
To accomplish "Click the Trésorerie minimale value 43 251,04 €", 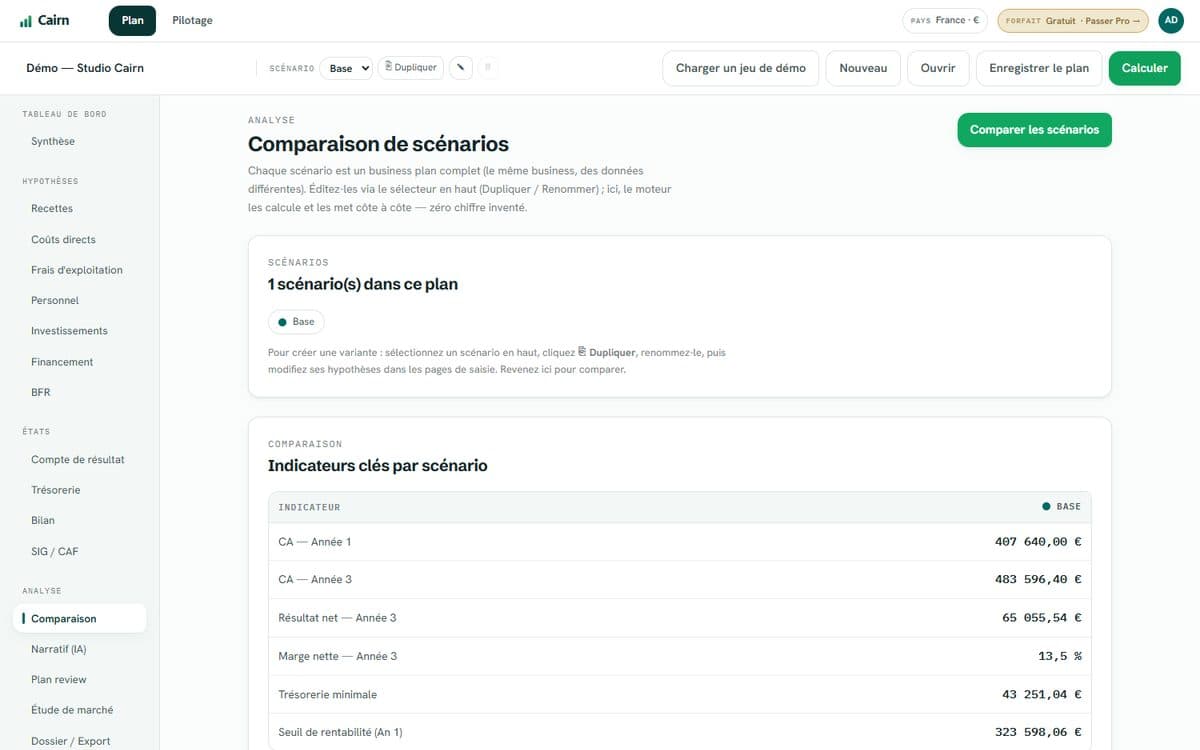I will [1042, 694].
